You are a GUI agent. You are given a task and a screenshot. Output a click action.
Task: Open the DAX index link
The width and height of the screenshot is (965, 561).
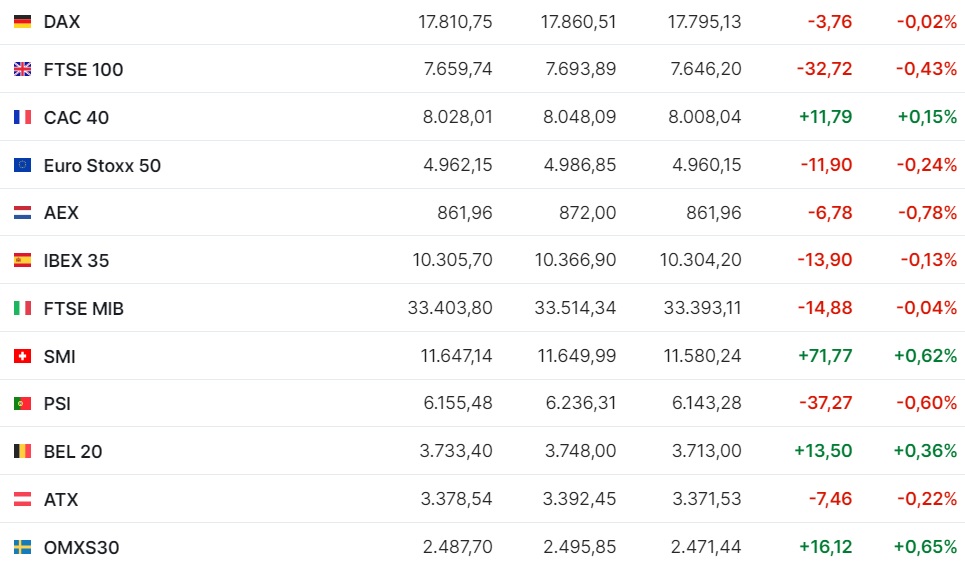point(62,22)
